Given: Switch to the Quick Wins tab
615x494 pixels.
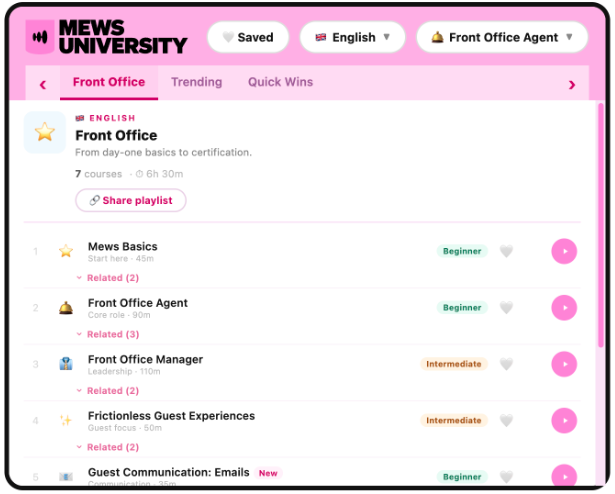Looking at the screenshot, I should point(280,82).
